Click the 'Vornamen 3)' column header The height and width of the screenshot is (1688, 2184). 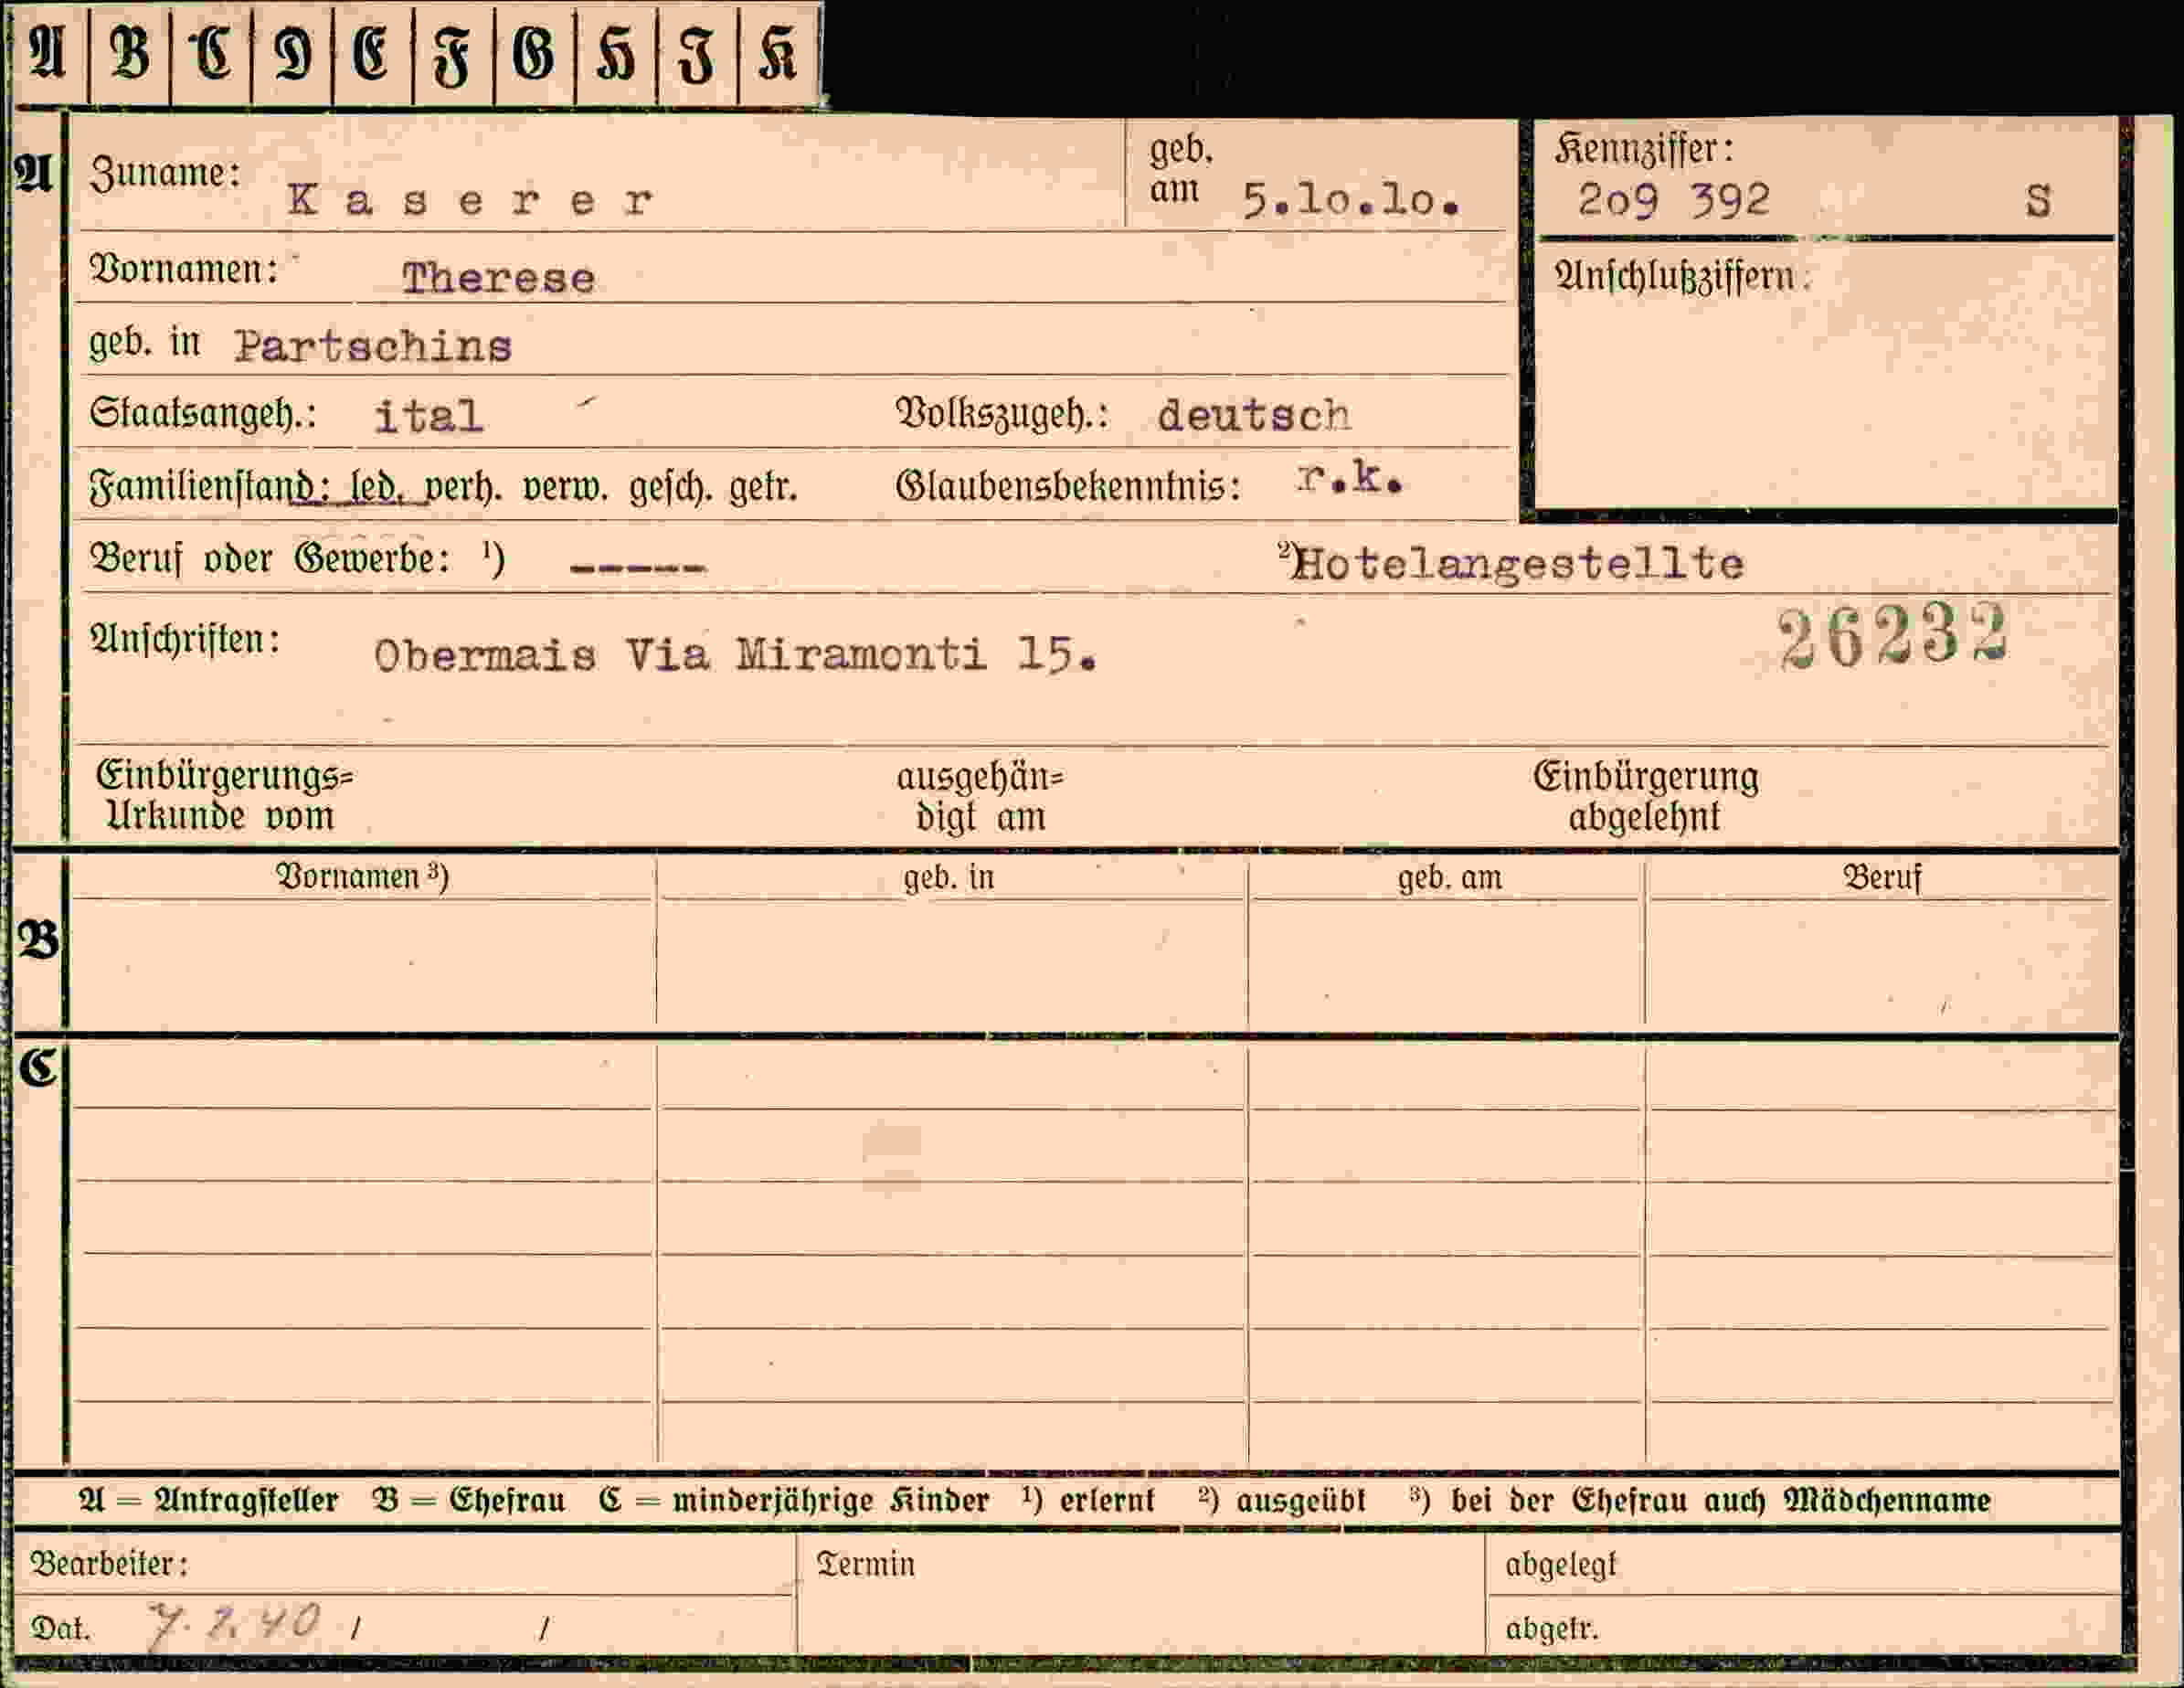[362, 876]
